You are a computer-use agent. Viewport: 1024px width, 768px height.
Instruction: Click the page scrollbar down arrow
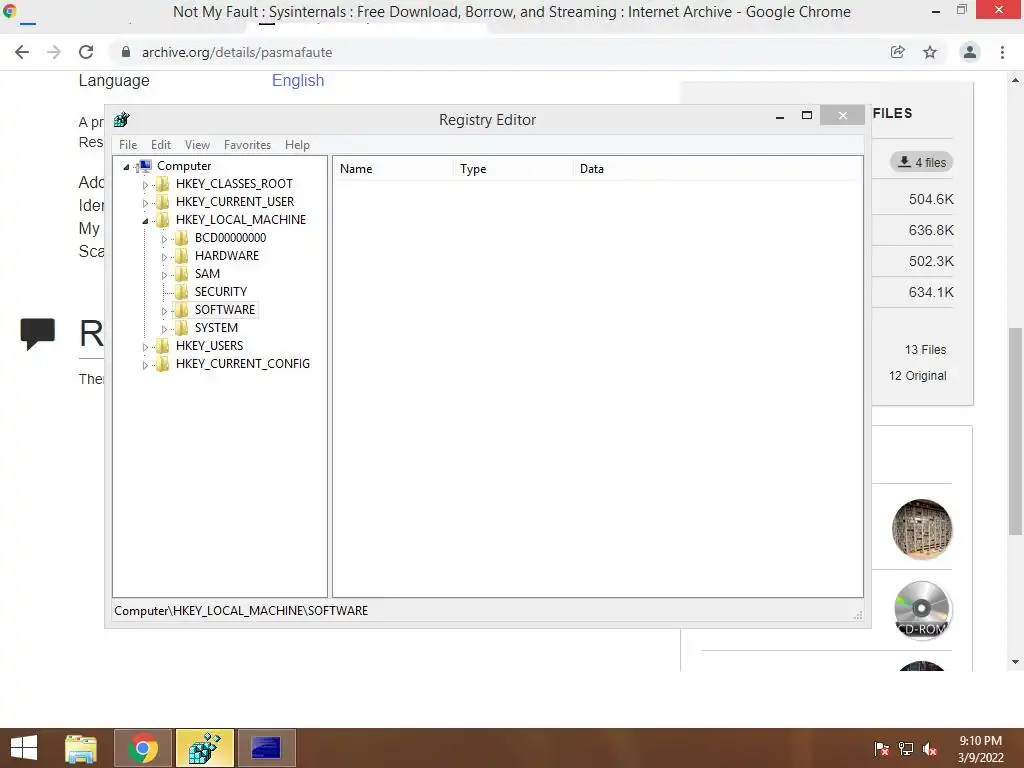[x=1016, y=662]
